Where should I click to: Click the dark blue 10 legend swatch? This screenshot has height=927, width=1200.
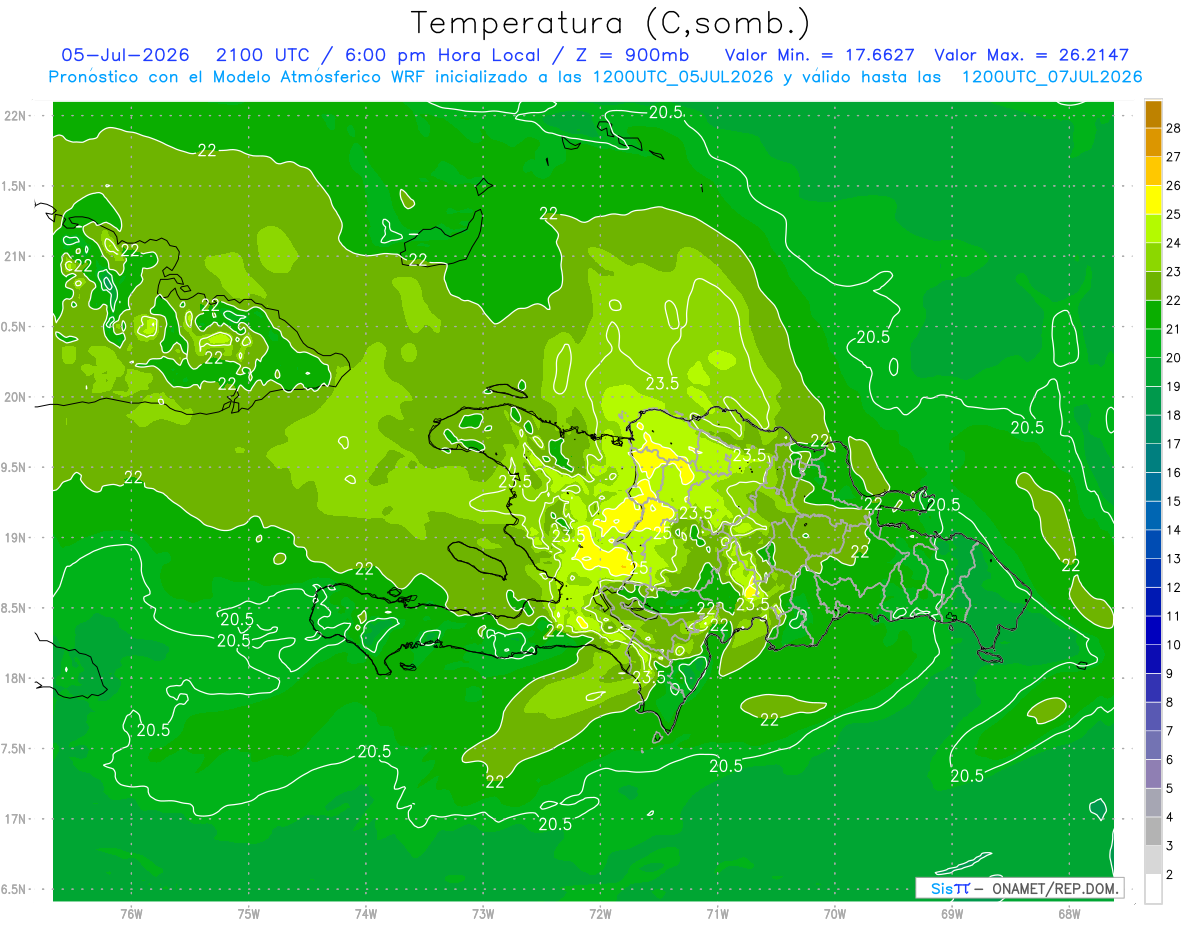pos(1153,631)
